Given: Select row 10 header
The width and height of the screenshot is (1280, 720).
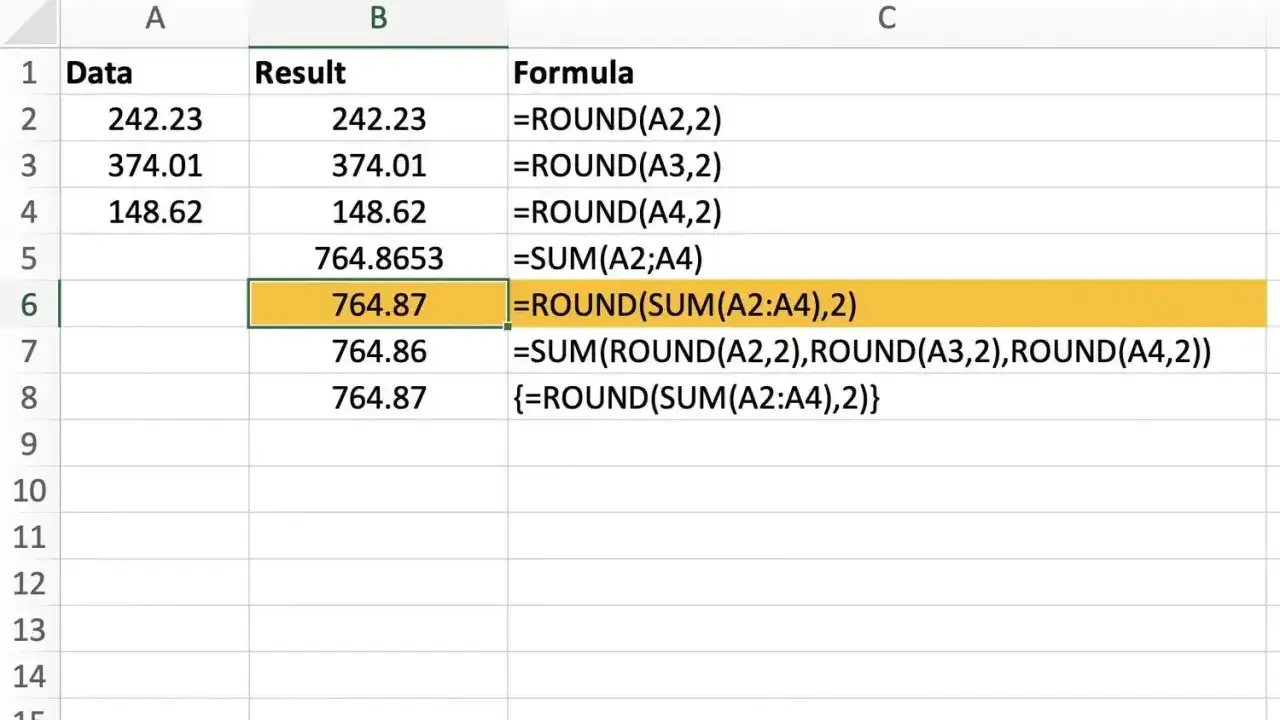Looking at the screenshot, I should (x=29, y=491).
